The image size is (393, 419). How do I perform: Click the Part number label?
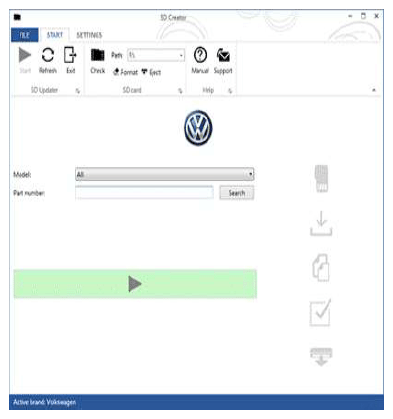pyautogui.click(x=29, y=193)
